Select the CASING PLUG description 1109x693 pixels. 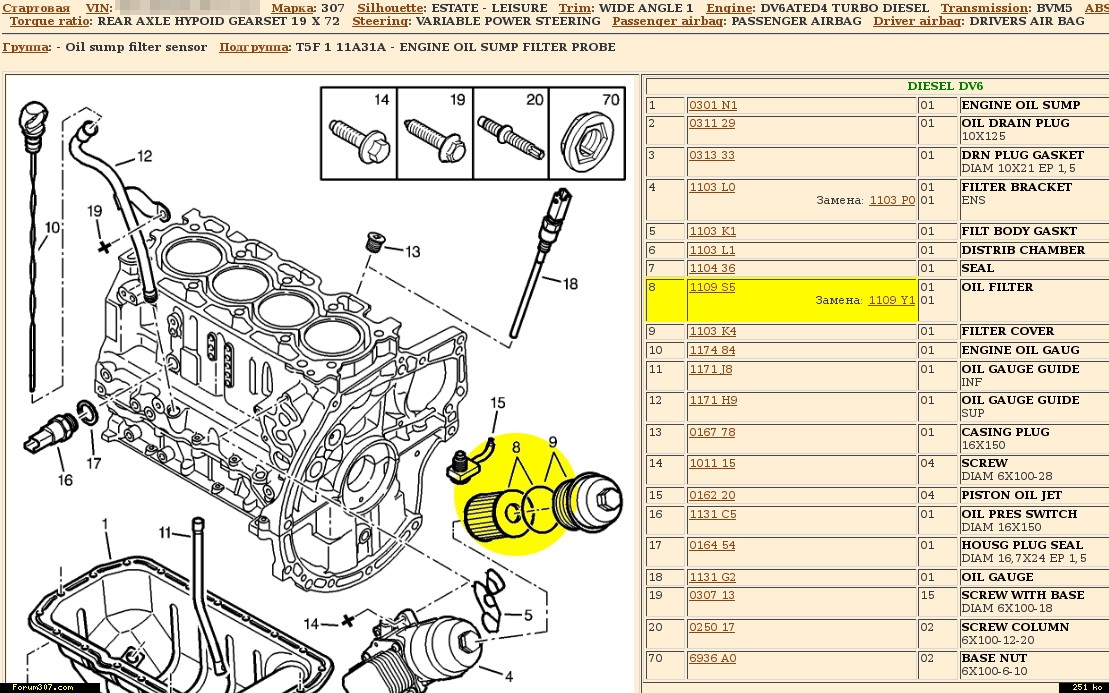coord(1005,432)
